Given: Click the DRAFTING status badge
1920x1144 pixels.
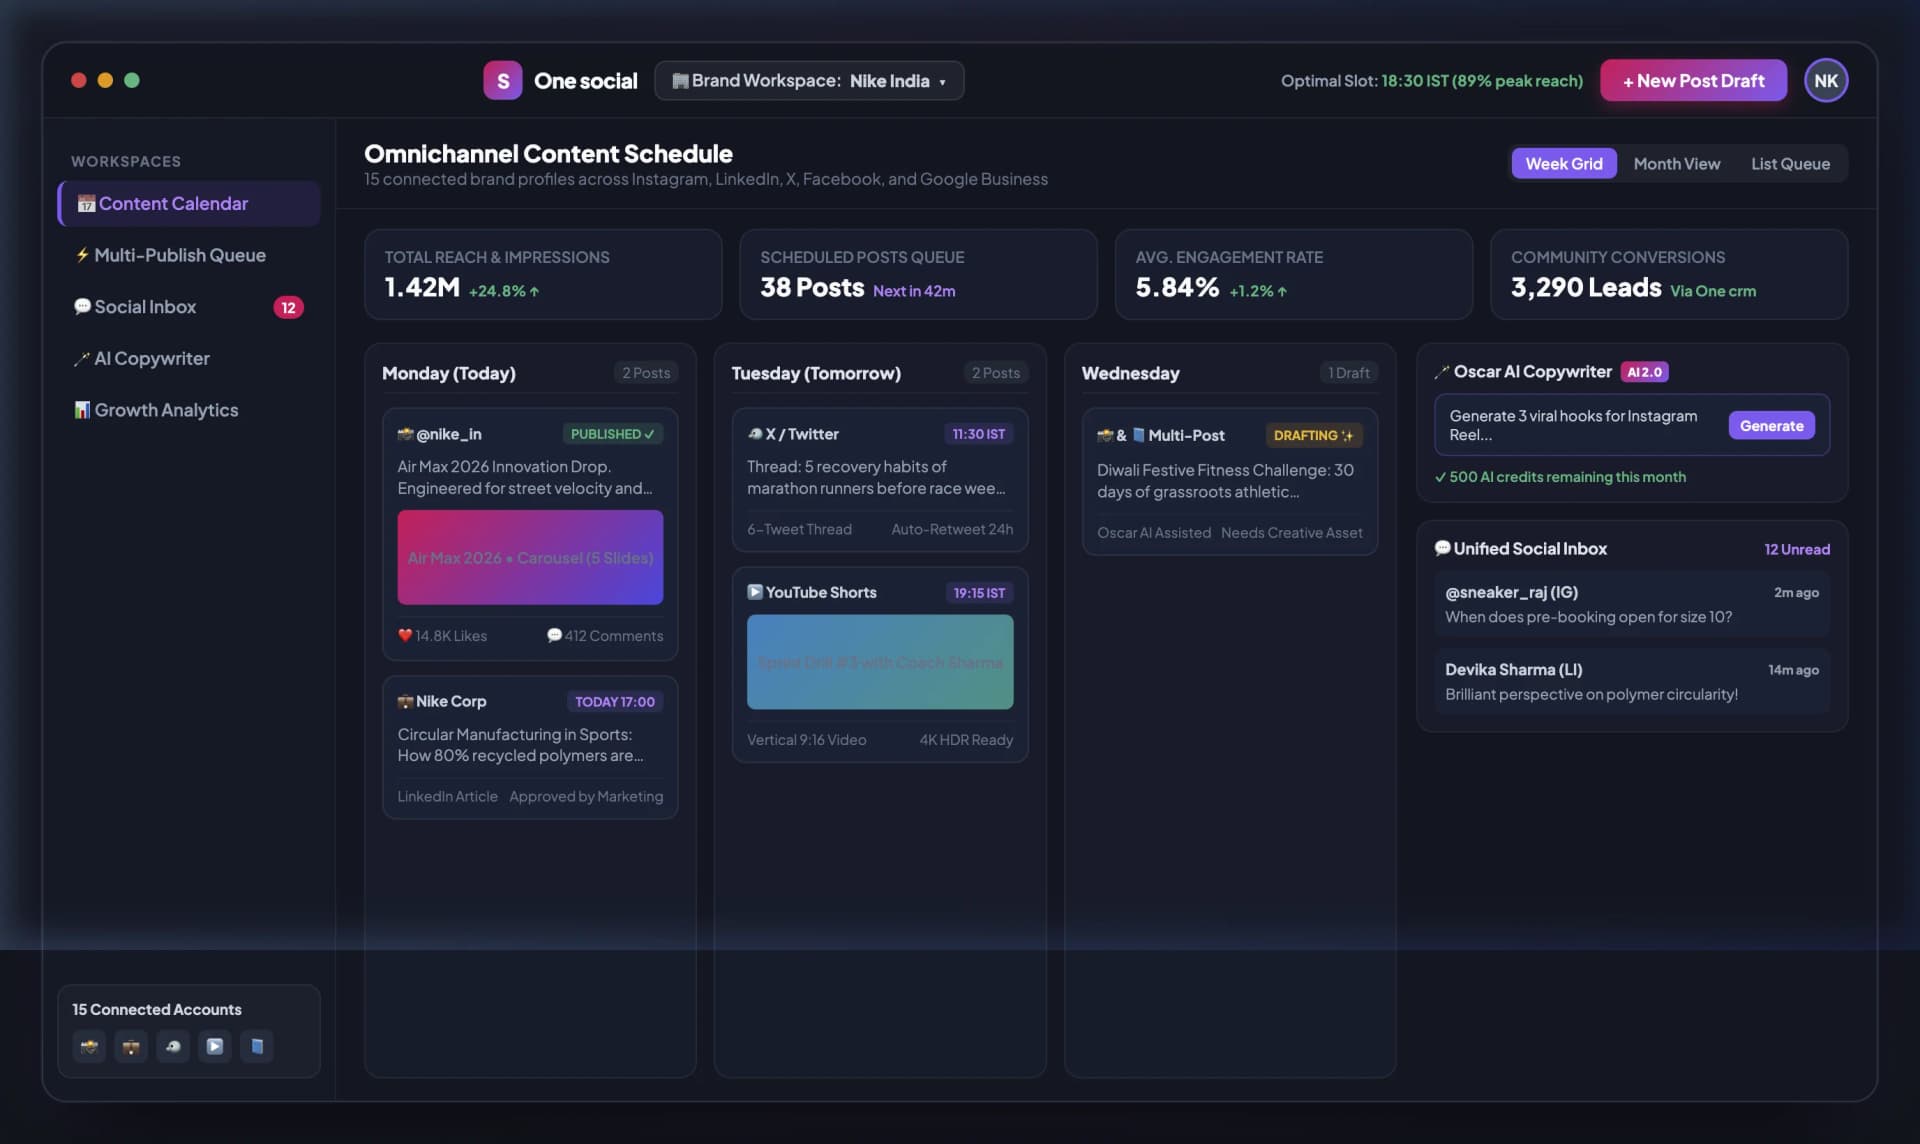Looking at the screenshot, I should point(1313,435).
